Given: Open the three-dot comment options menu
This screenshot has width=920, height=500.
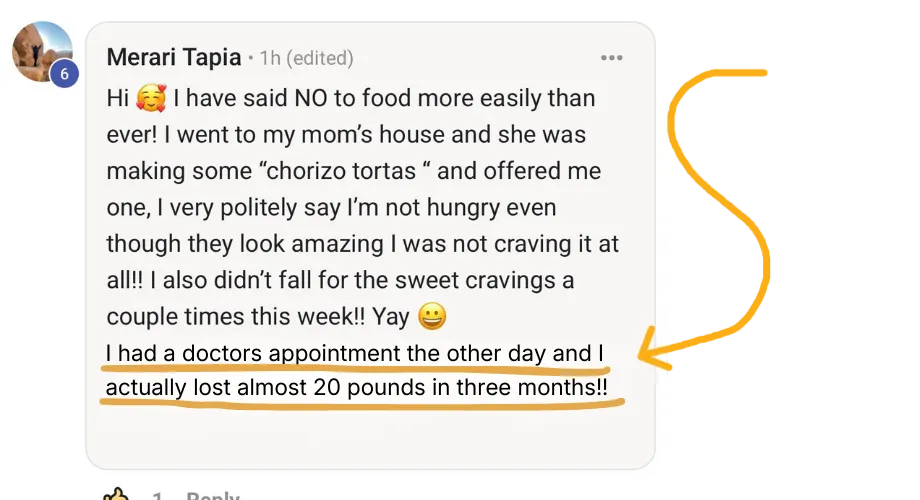Looking at the screenshot, I should pos(611,58).
